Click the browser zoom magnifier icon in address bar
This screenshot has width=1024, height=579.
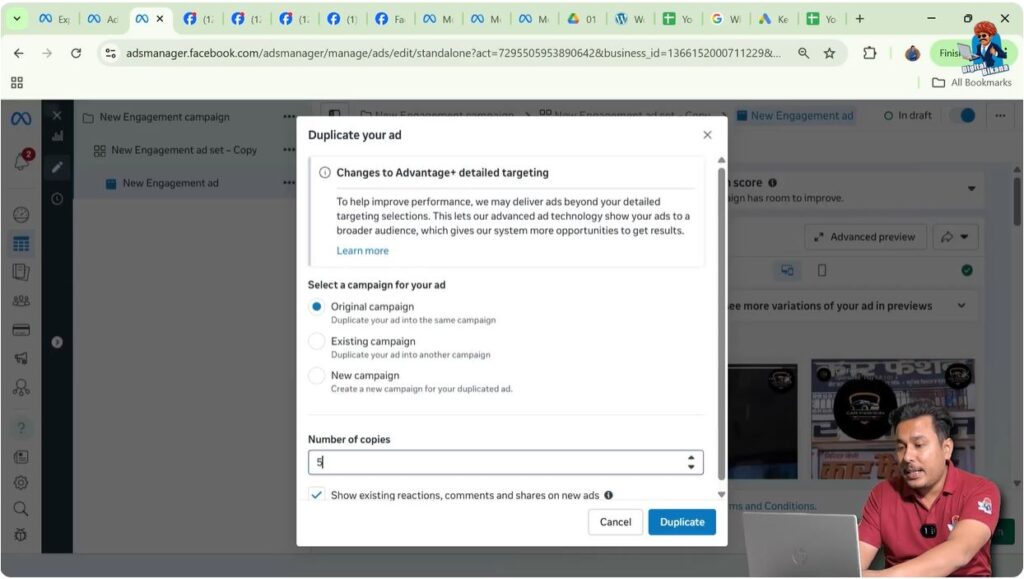(803, 53)
